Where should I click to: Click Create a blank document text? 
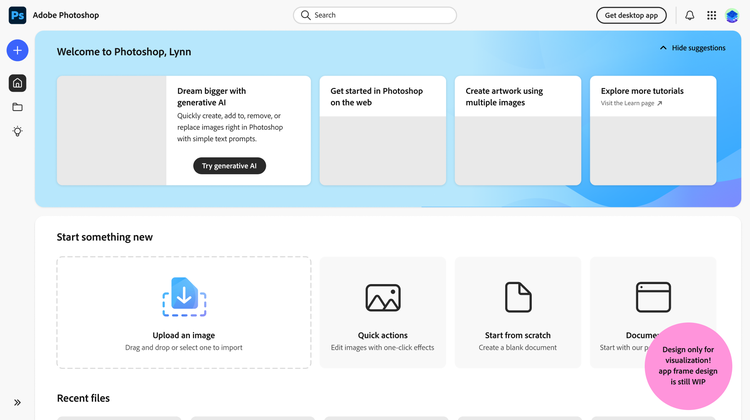[x=518, y=348]
